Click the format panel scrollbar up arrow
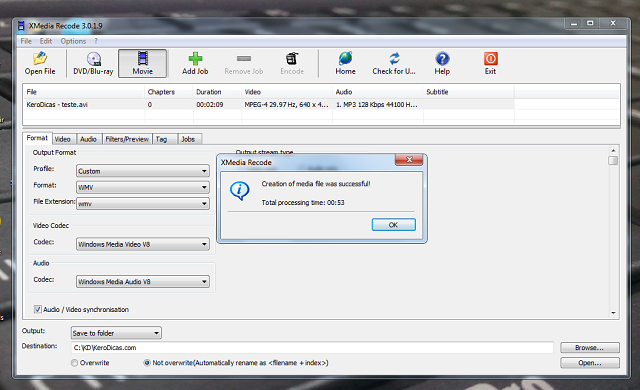Screen dimensions: 640x390 613,151
